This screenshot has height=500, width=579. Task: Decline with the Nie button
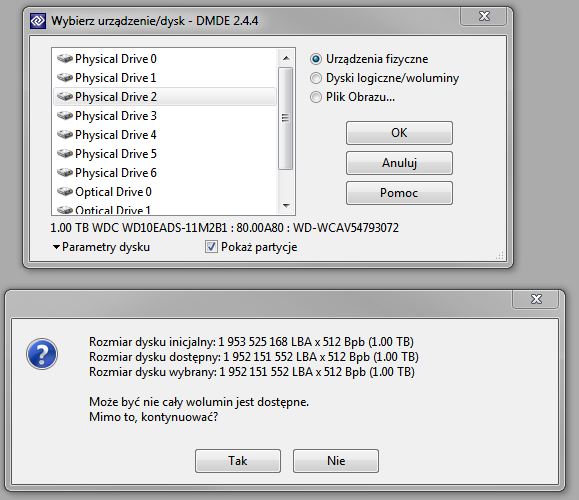point(336,460)
